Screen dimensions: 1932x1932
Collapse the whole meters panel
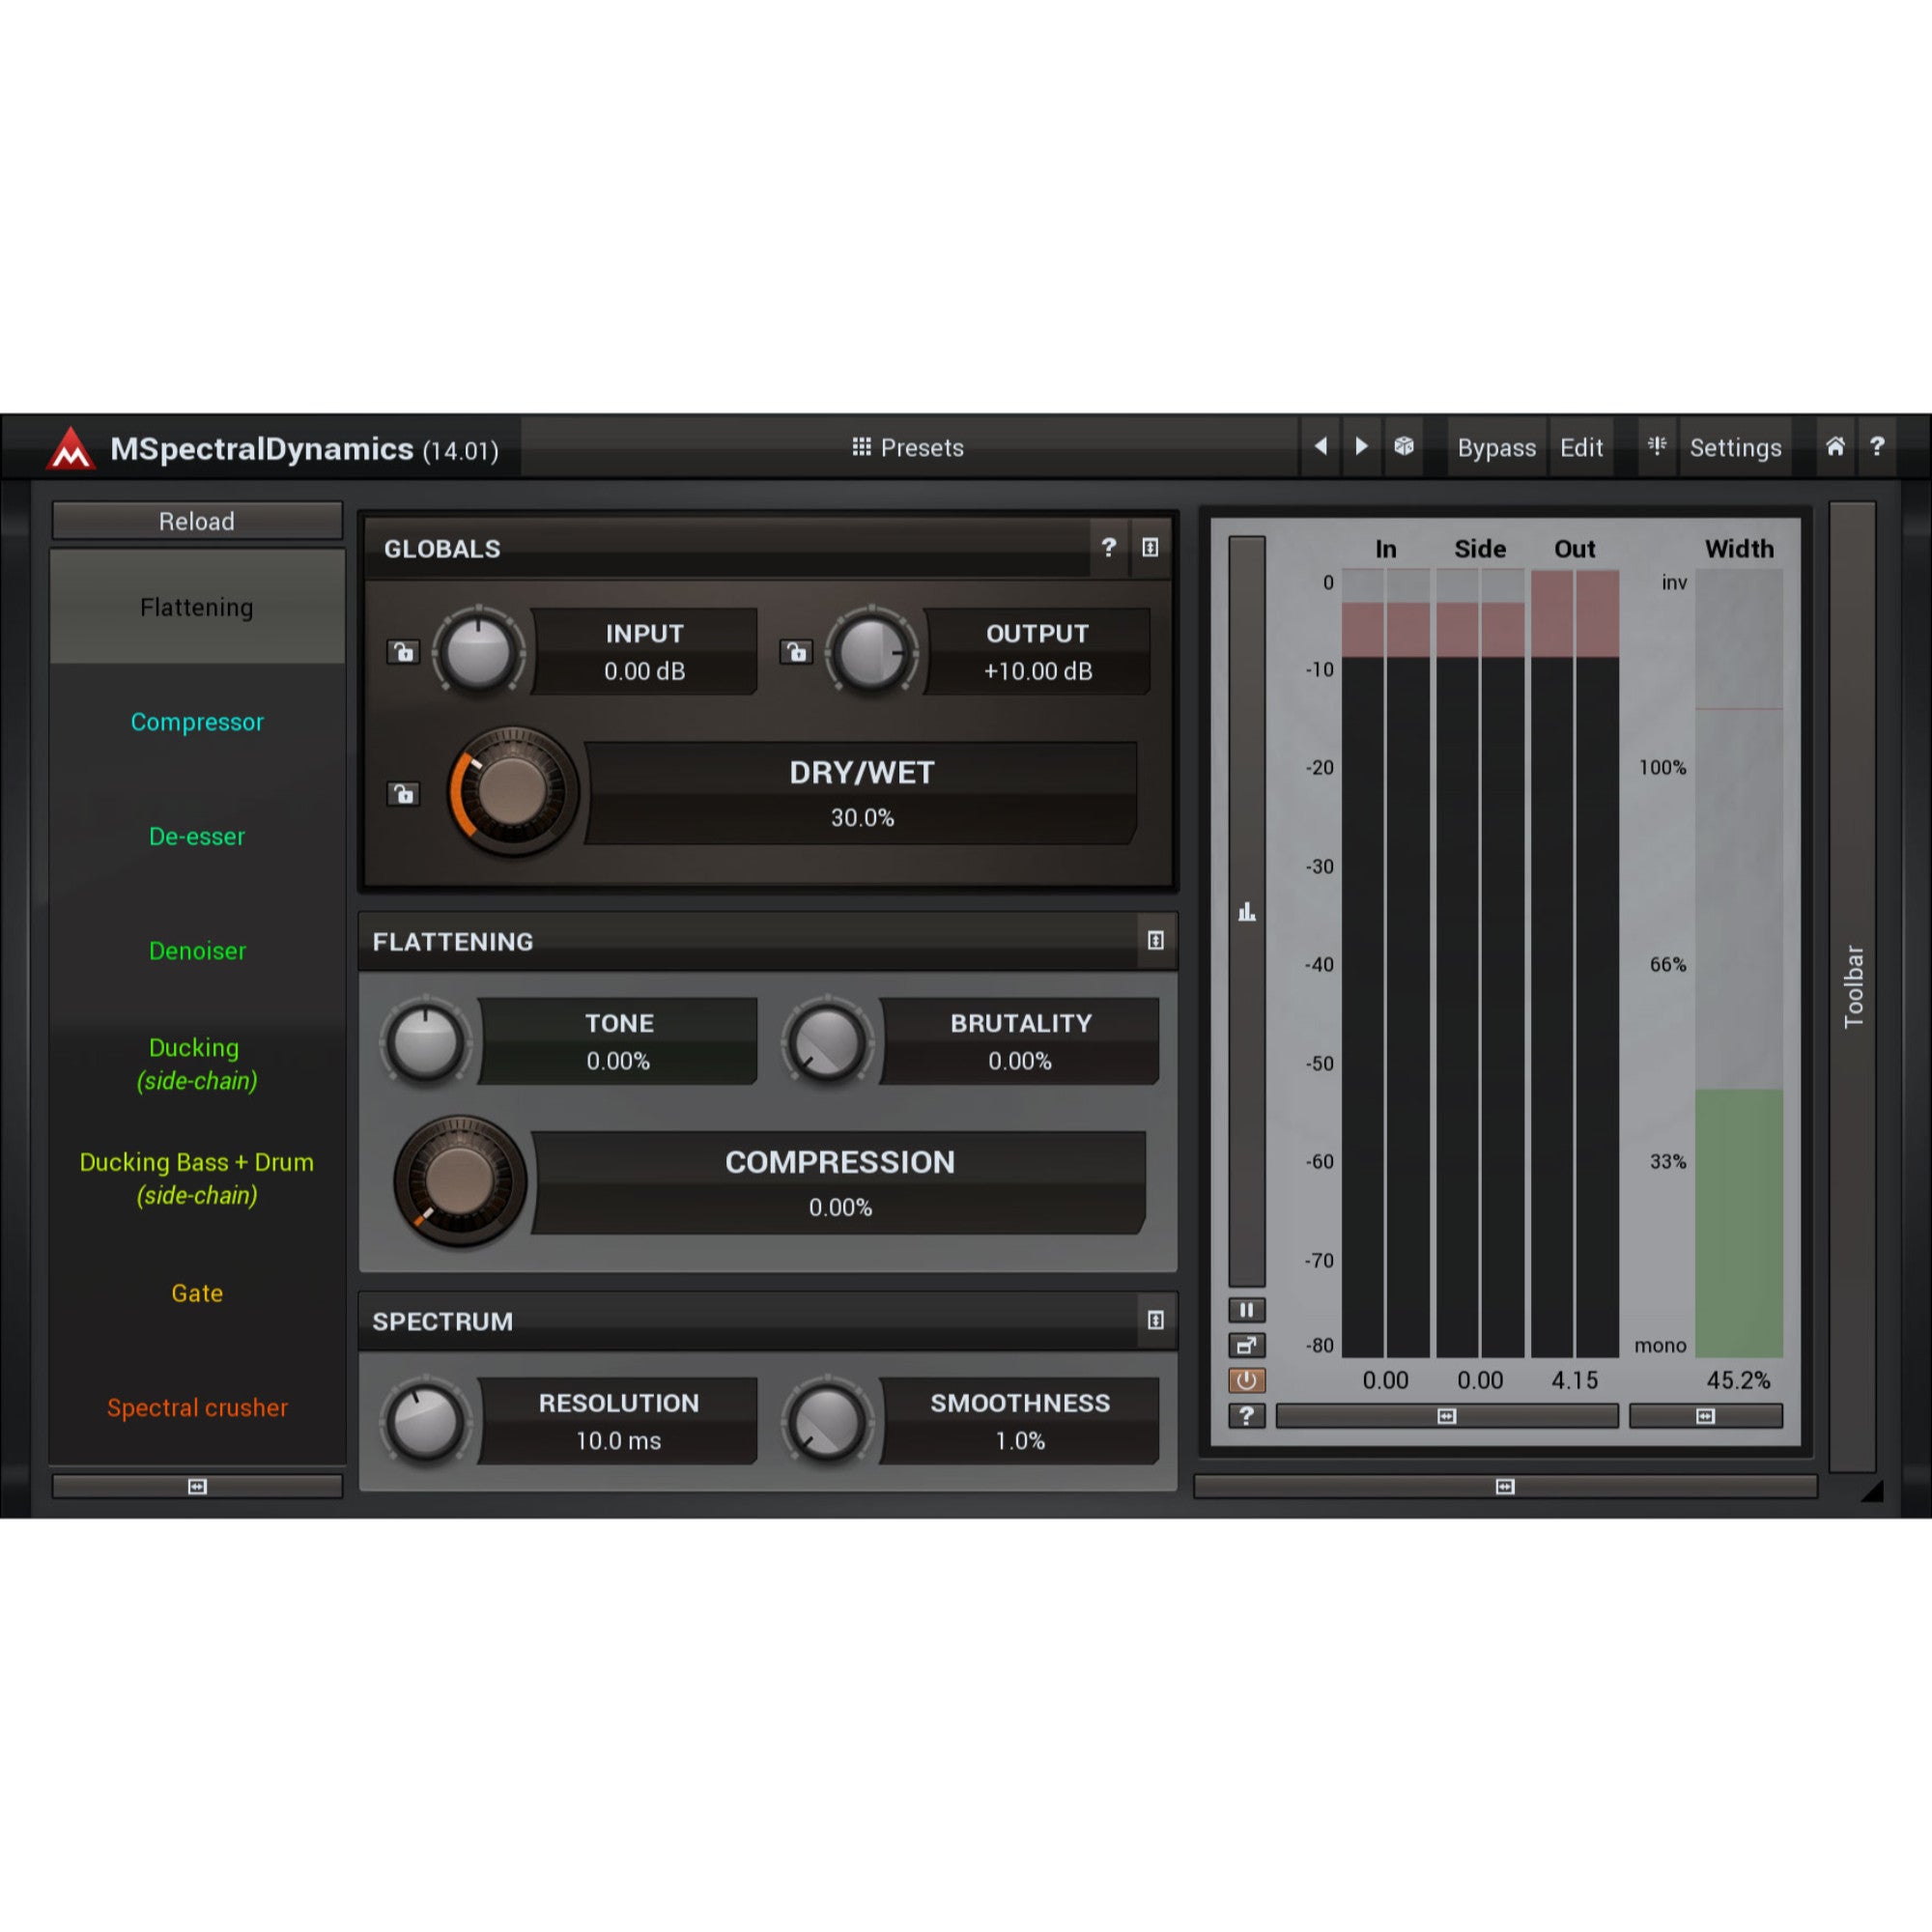(x=1505, y=1487)
